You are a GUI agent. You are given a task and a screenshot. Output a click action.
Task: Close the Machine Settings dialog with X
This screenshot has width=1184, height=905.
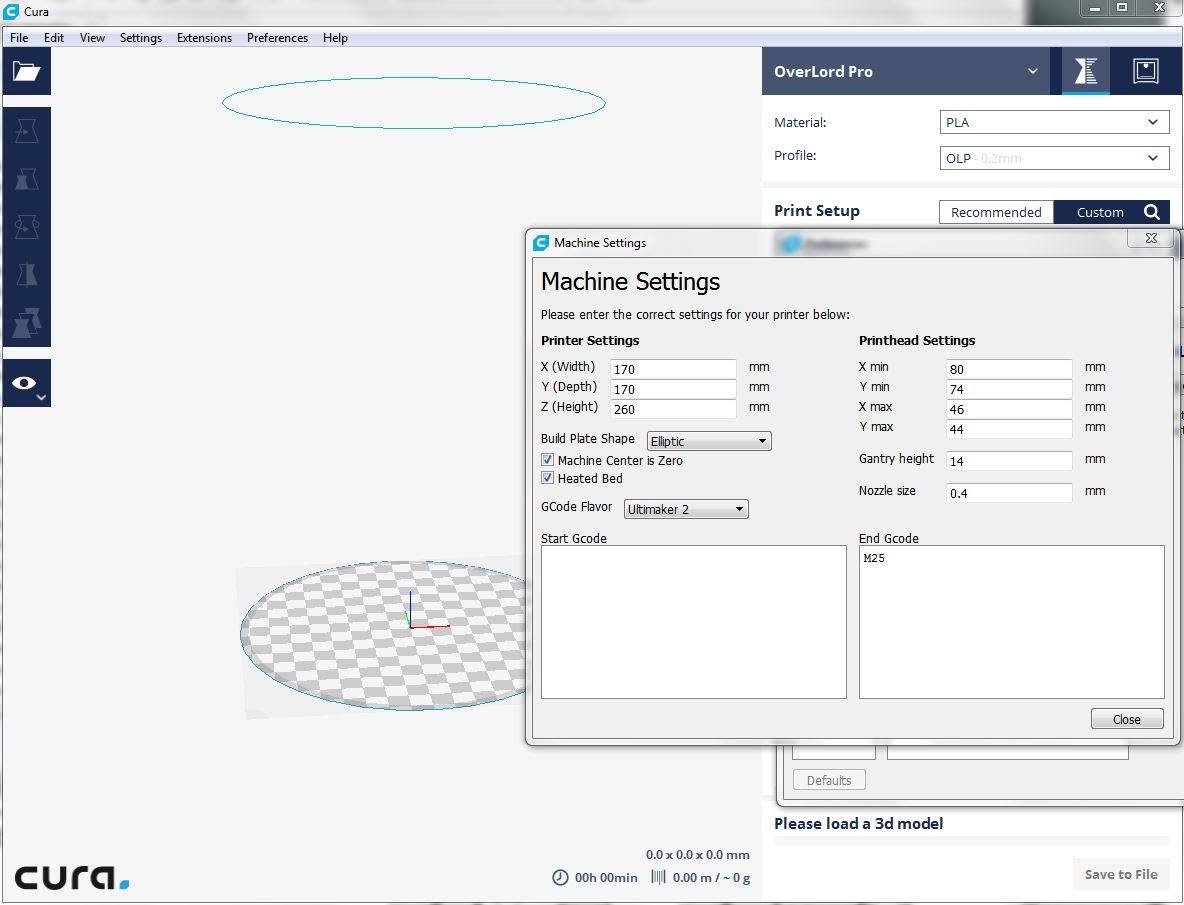click(1151, 238)
